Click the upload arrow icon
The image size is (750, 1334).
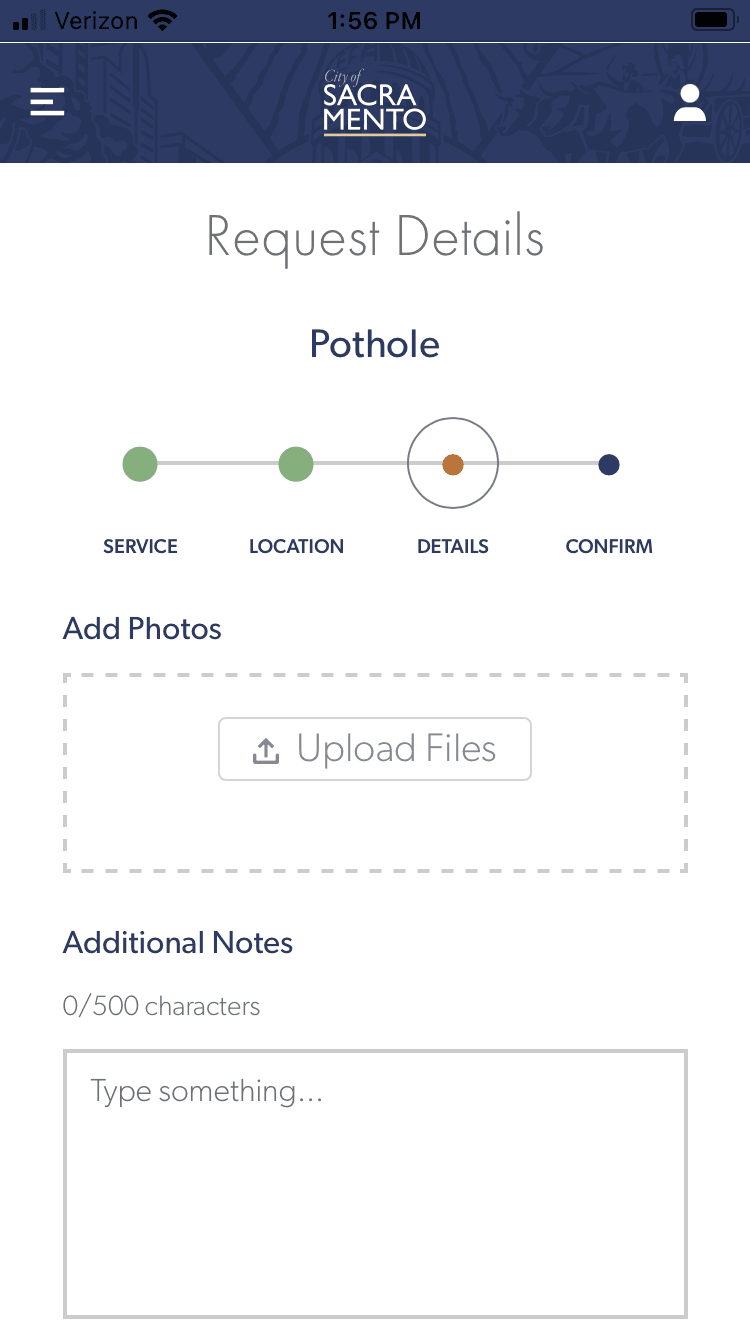coord(265,750)
